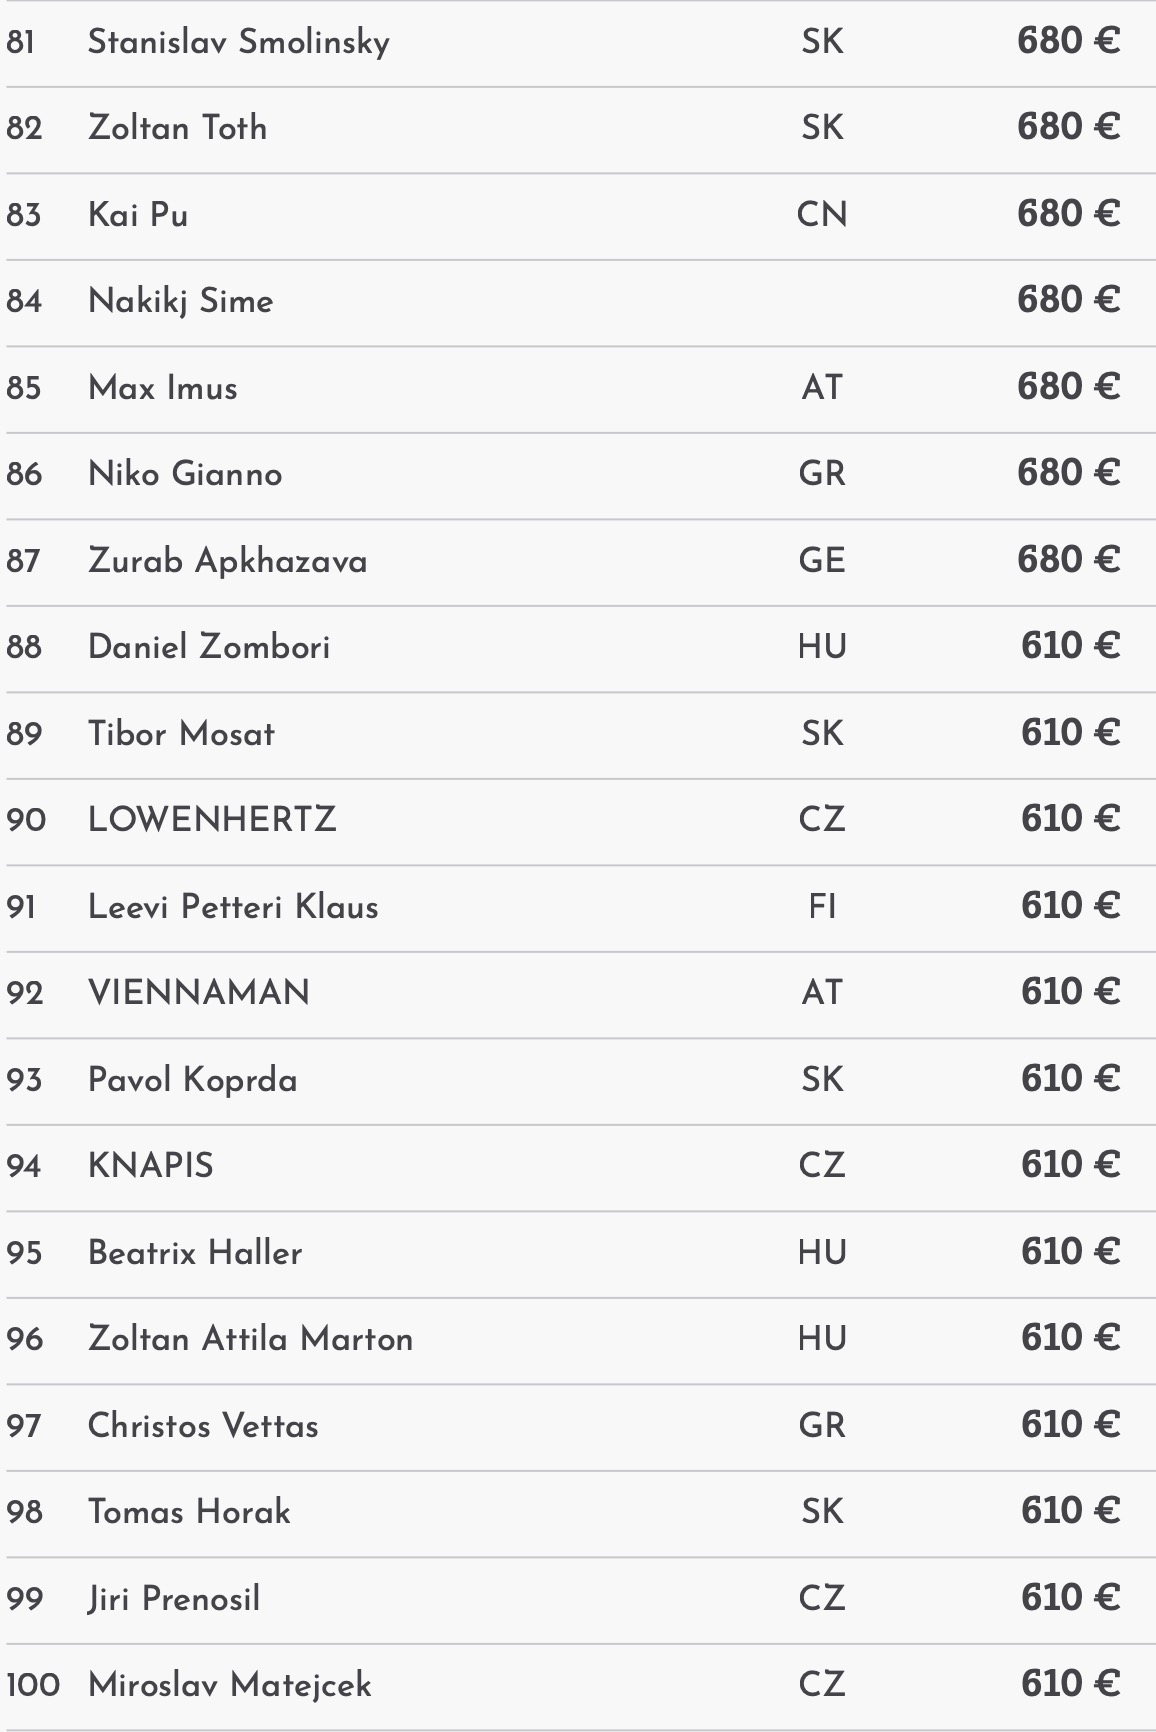Select Zoltan Attila Marton row

pyautogui.click(x=250, y=1339)
